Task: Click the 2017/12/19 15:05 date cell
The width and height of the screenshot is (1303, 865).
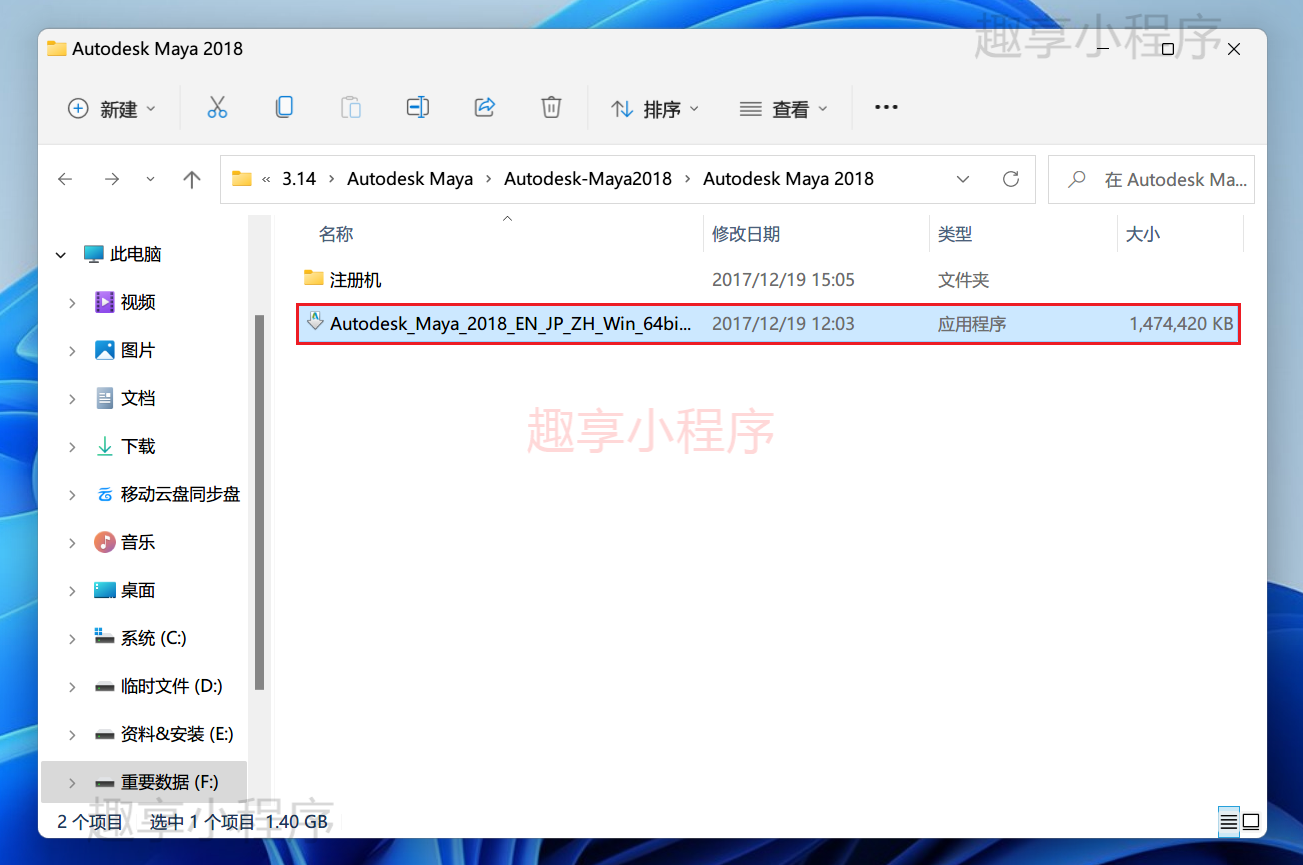Action: point(783,280)
